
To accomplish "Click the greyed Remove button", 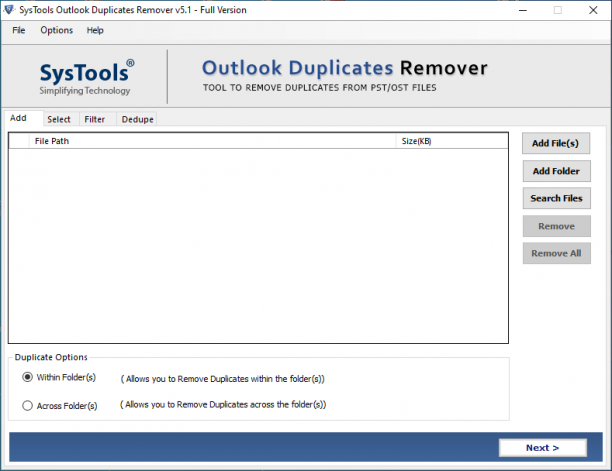I will click(x=556, y=226).
